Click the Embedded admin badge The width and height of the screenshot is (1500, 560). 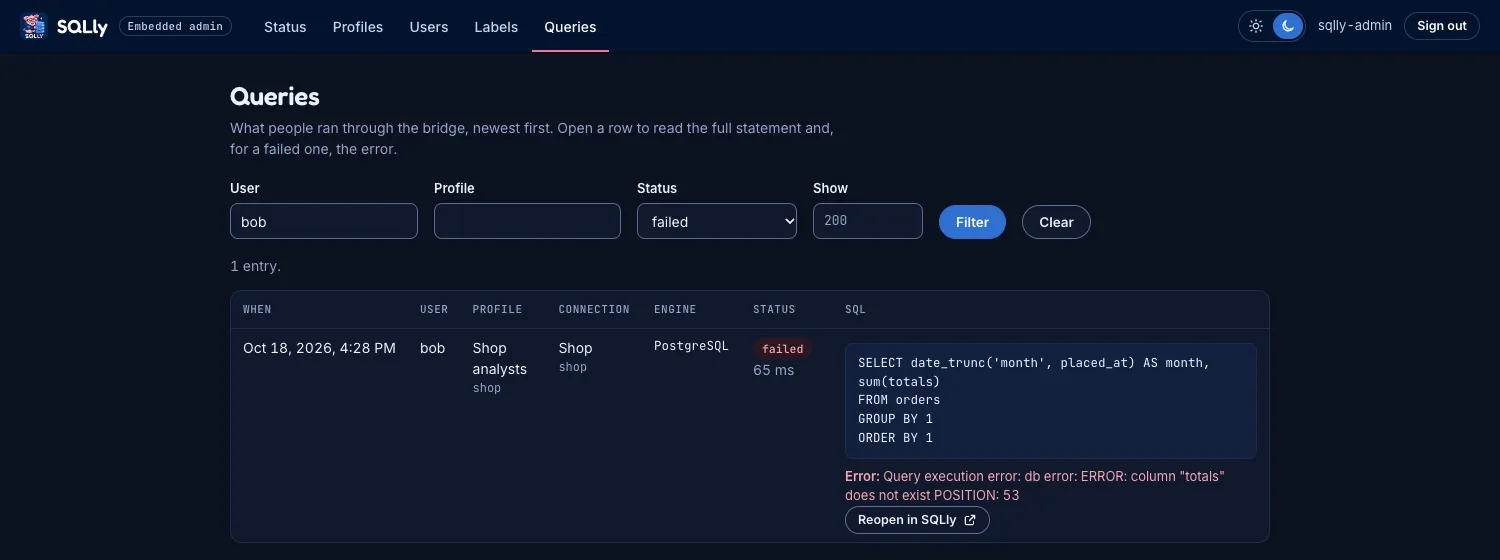[175, 26]
